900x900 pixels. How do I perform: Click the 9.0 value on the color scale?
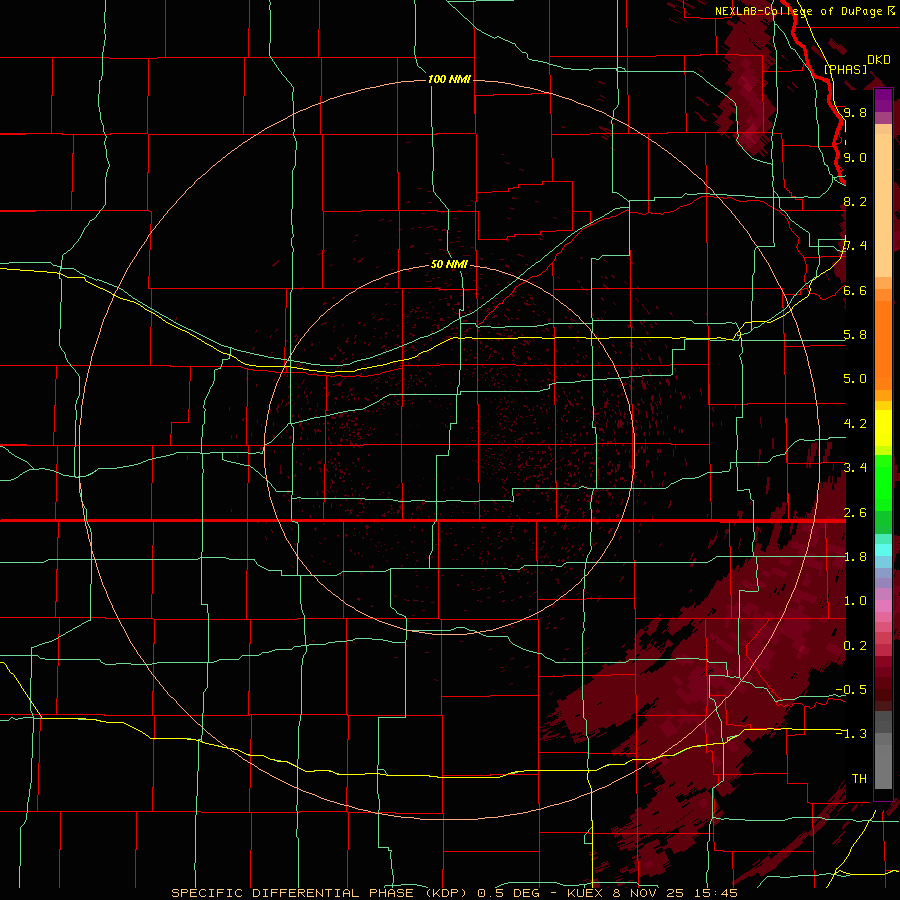click(x=855, y=157)
